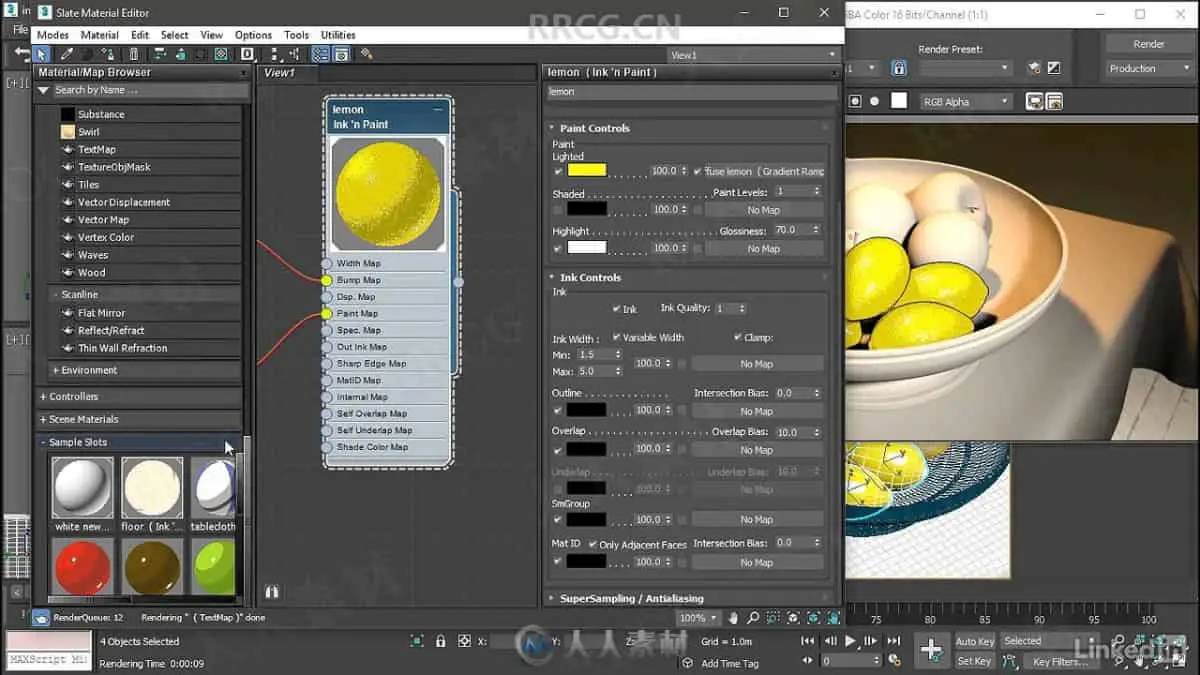
Task: Click the yellow Lighted color swatch
Action: click(586, 171)
